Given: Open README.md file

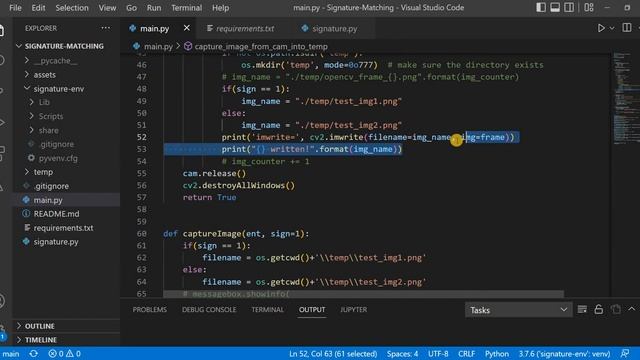Looking at the screenshot, I should click(56, 214).
